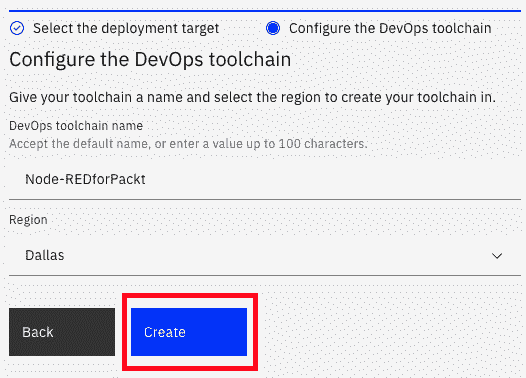
Task: Click the Create button
Action: 189,332
